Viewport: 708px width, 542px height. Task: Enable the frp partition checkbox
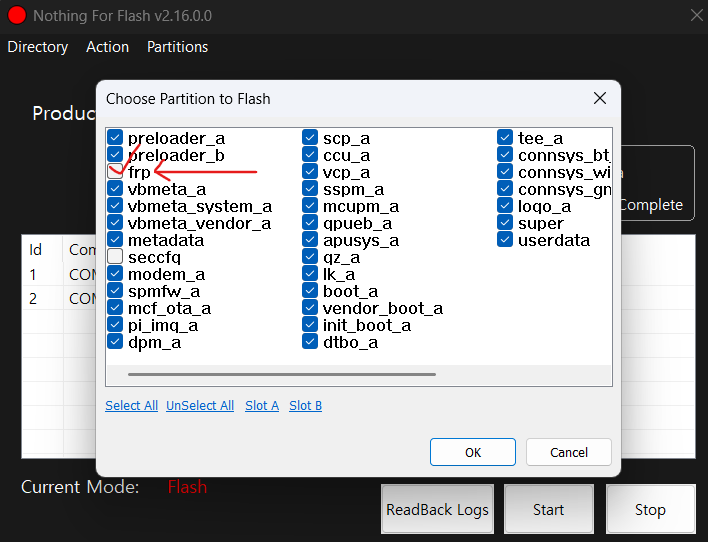(x=115, y=172)
